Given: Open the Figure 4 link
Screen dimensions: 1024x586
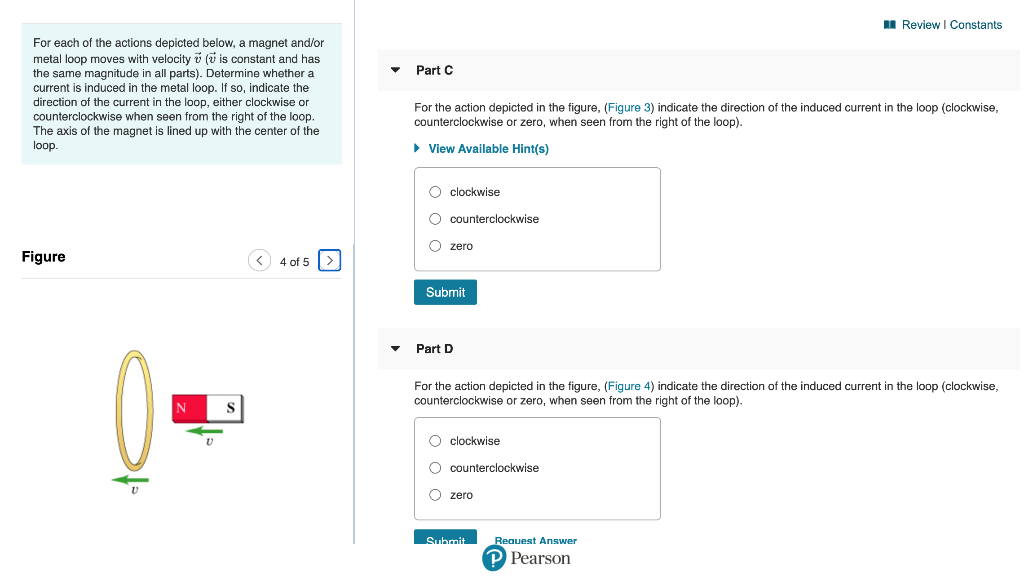Looking at the screenshot, I should (x=629, y=386).
